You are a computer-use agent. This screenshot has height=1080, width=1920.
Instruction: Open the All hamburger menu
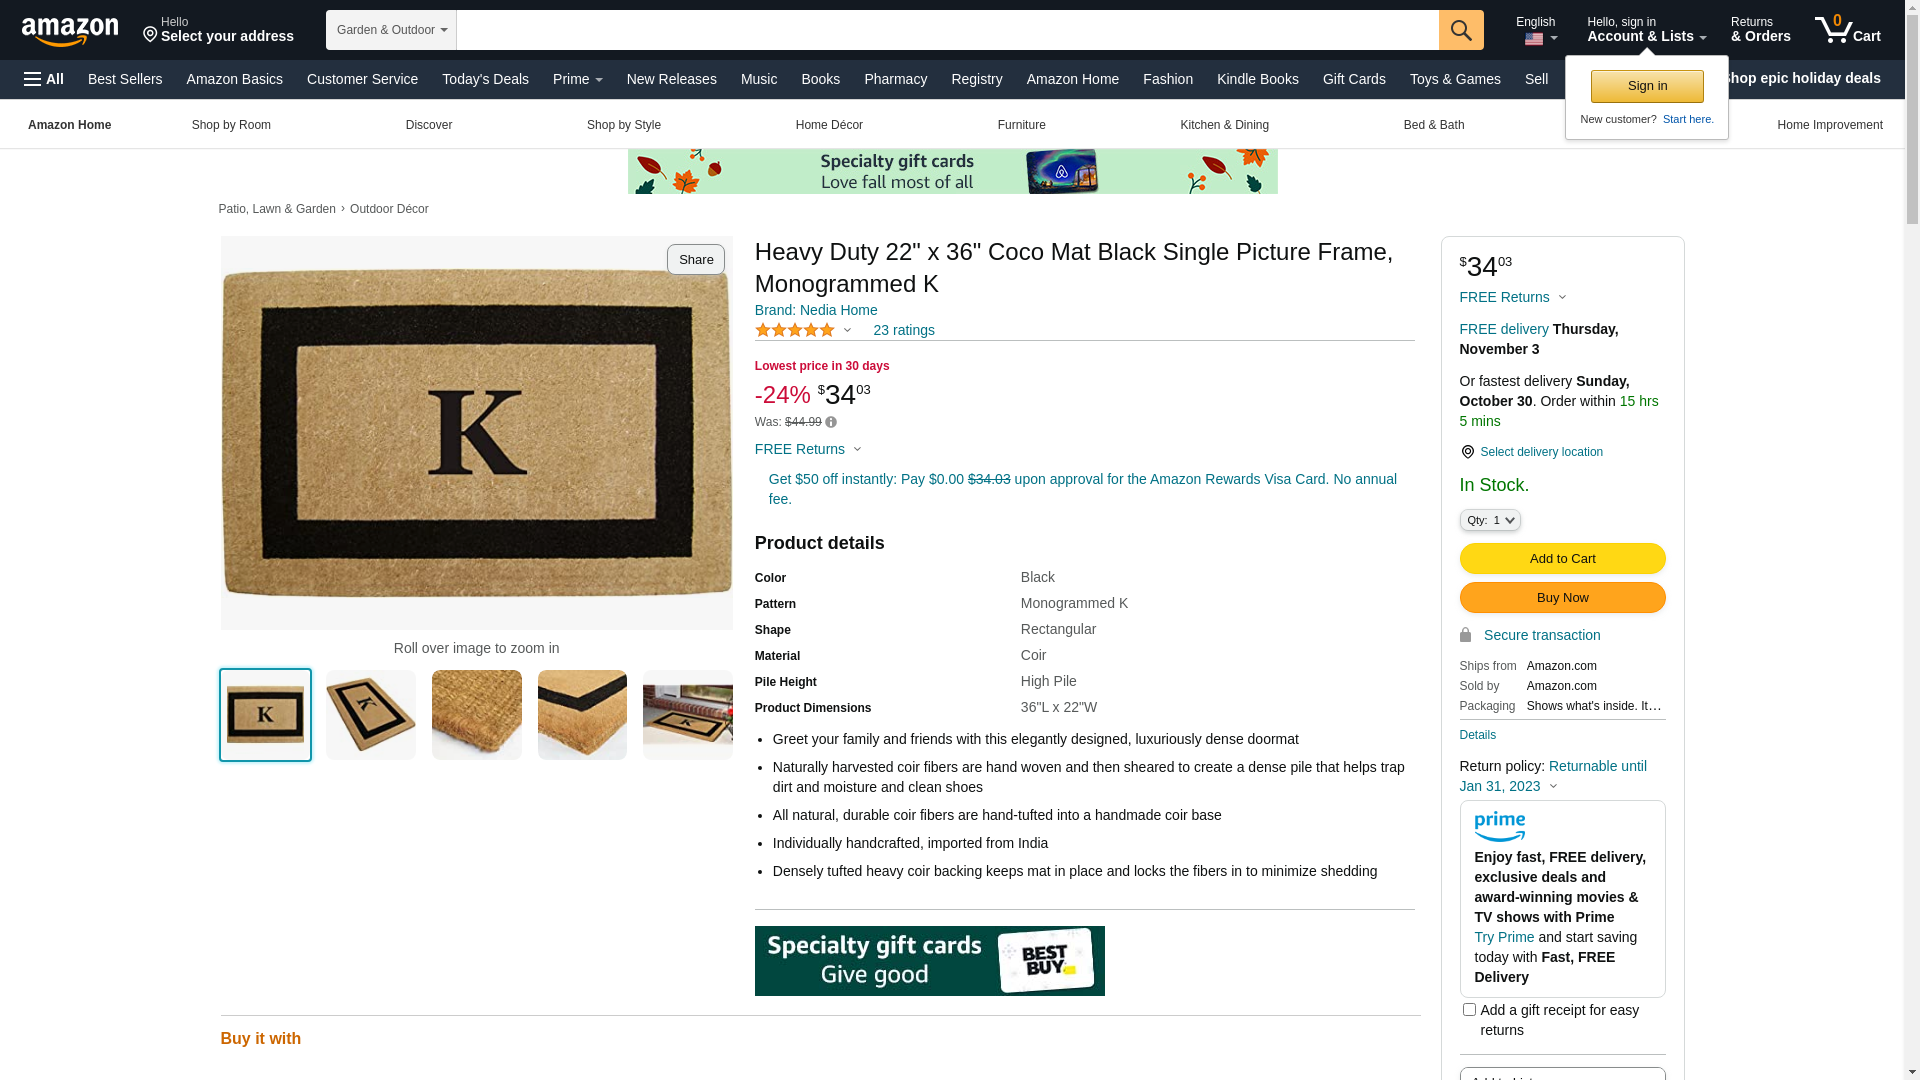pos(44,79)
